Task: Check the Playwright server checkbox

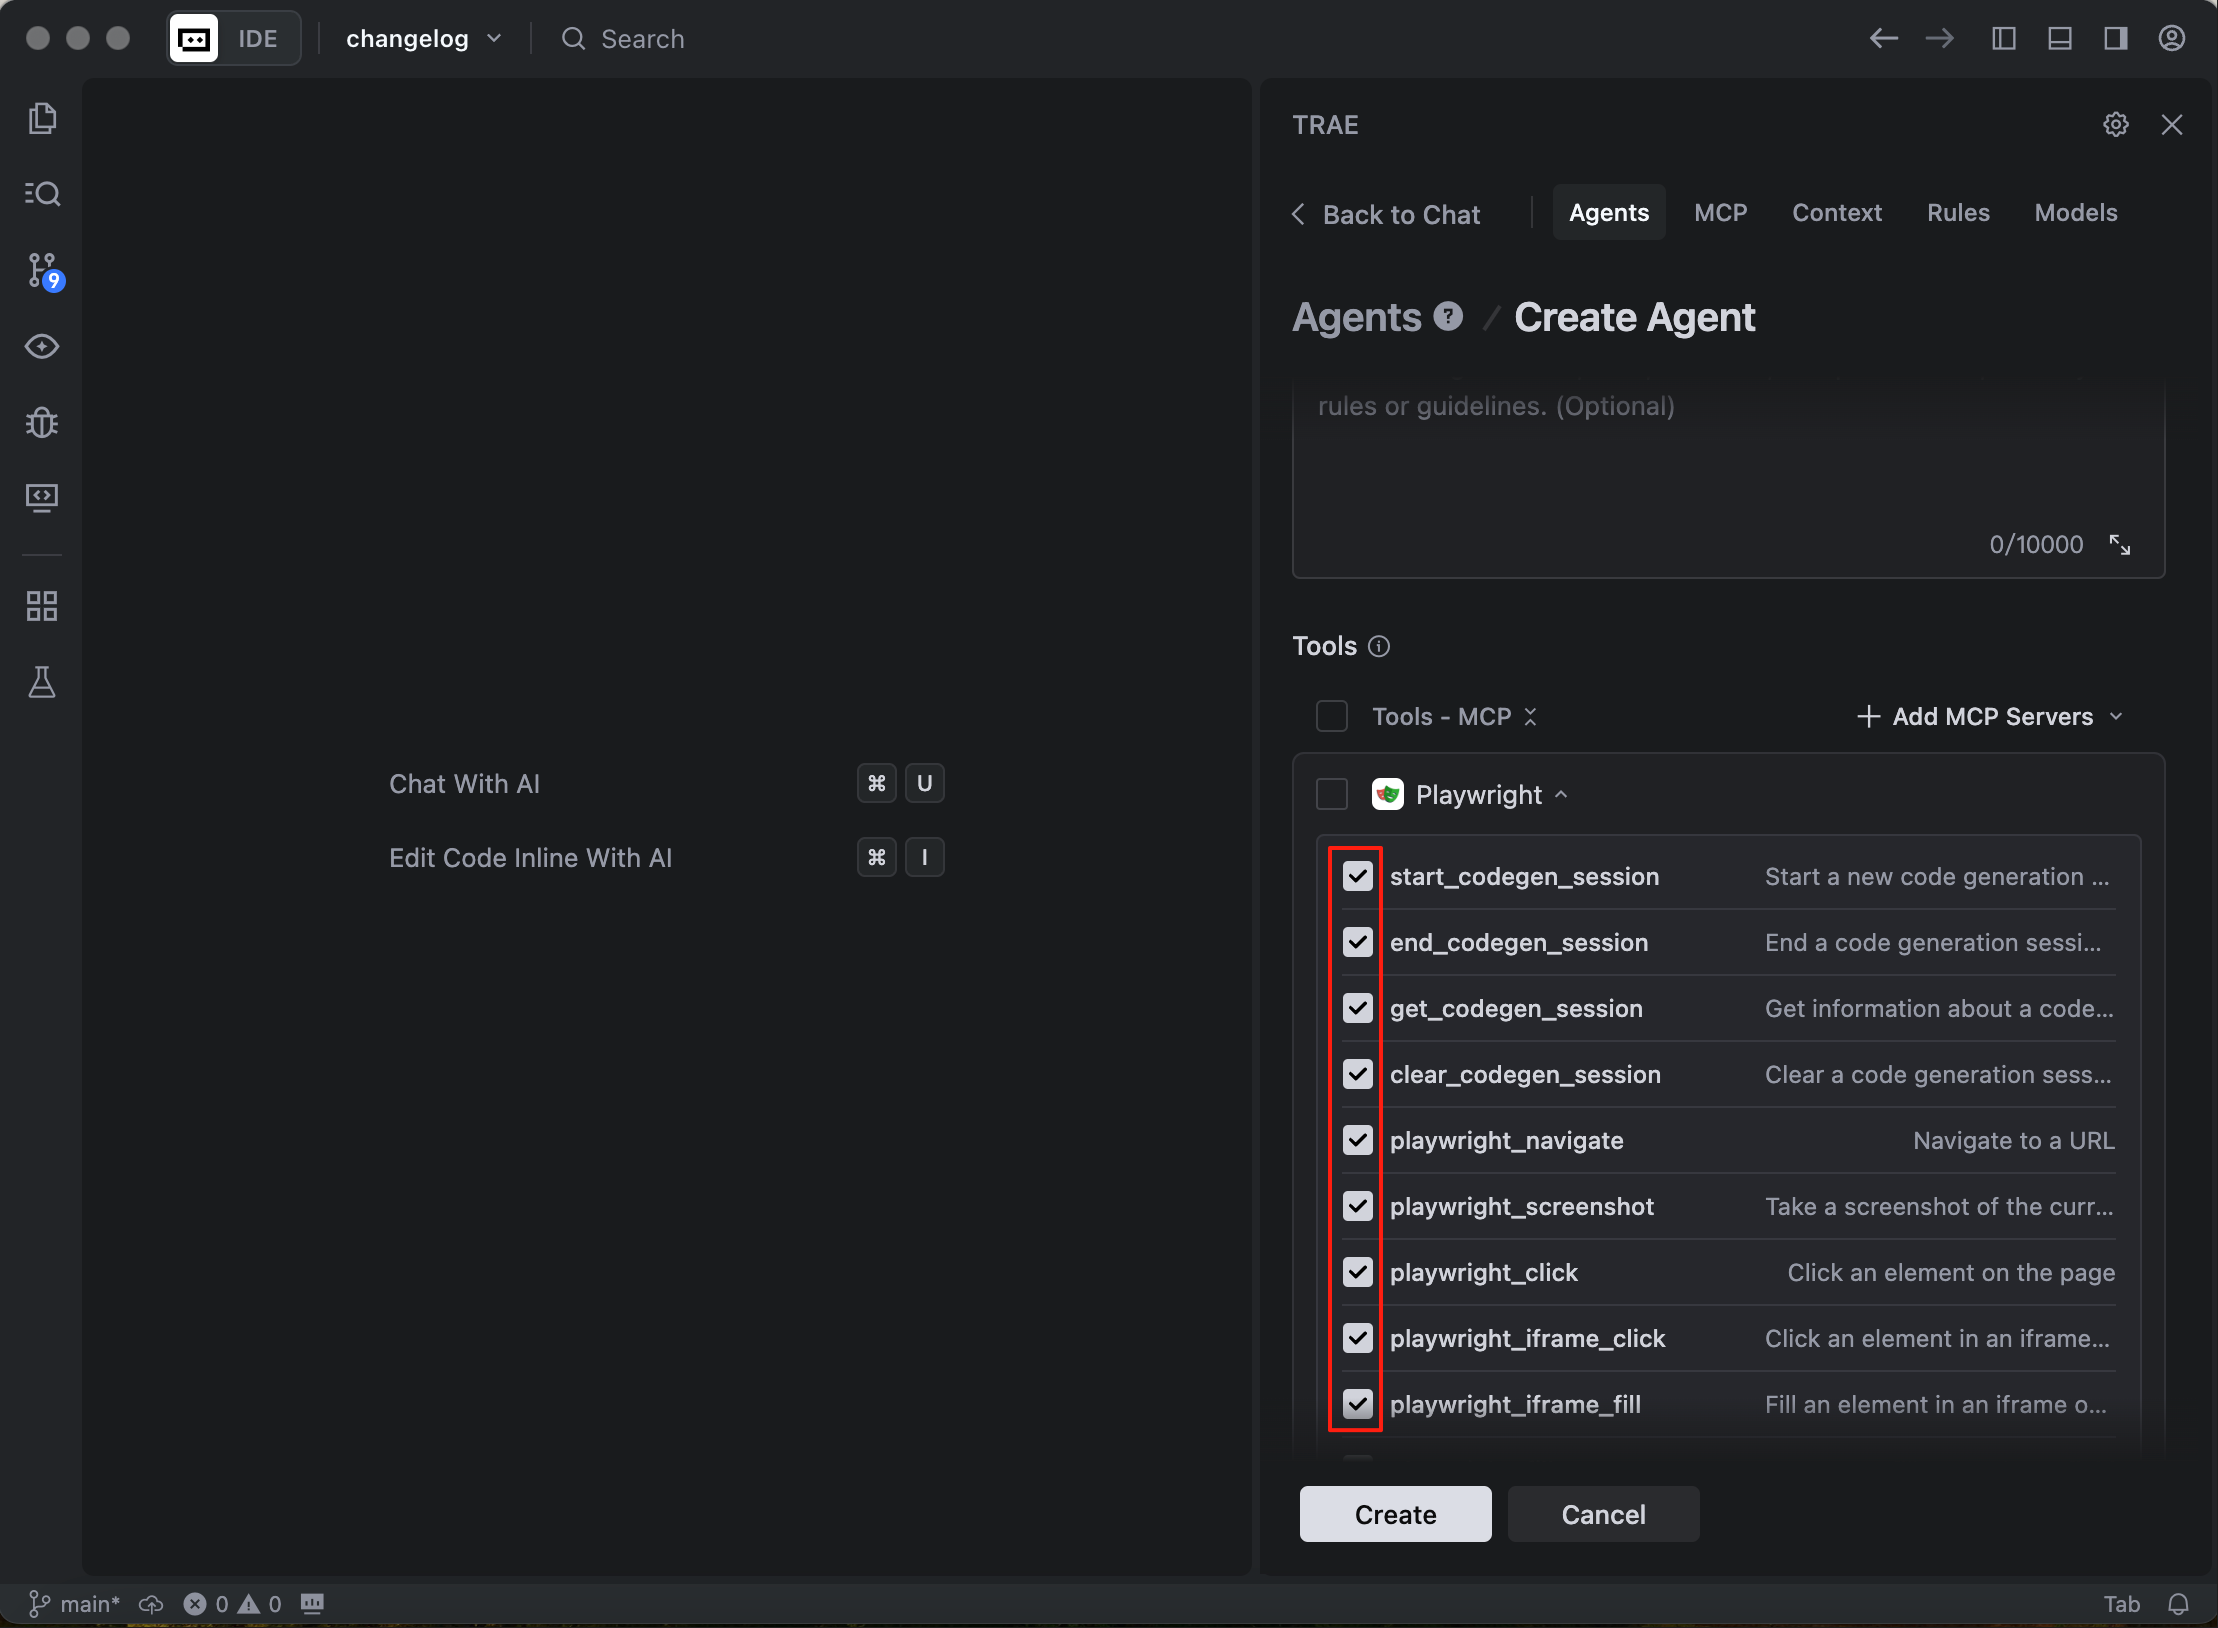Action: tap(1331, 794)
